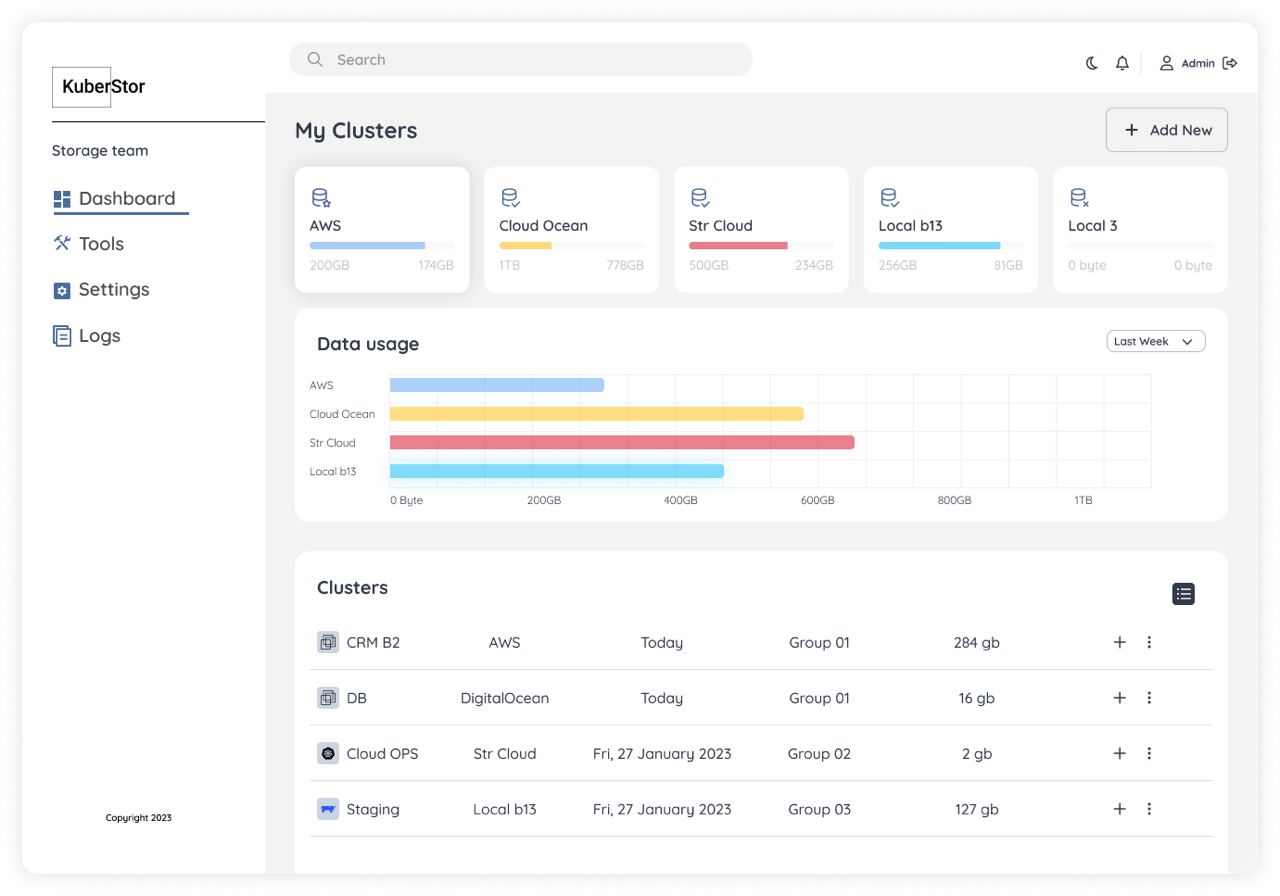Switch clusters table to list view icon
This screenshot has width=1280, height=896.
point(1183,594)
